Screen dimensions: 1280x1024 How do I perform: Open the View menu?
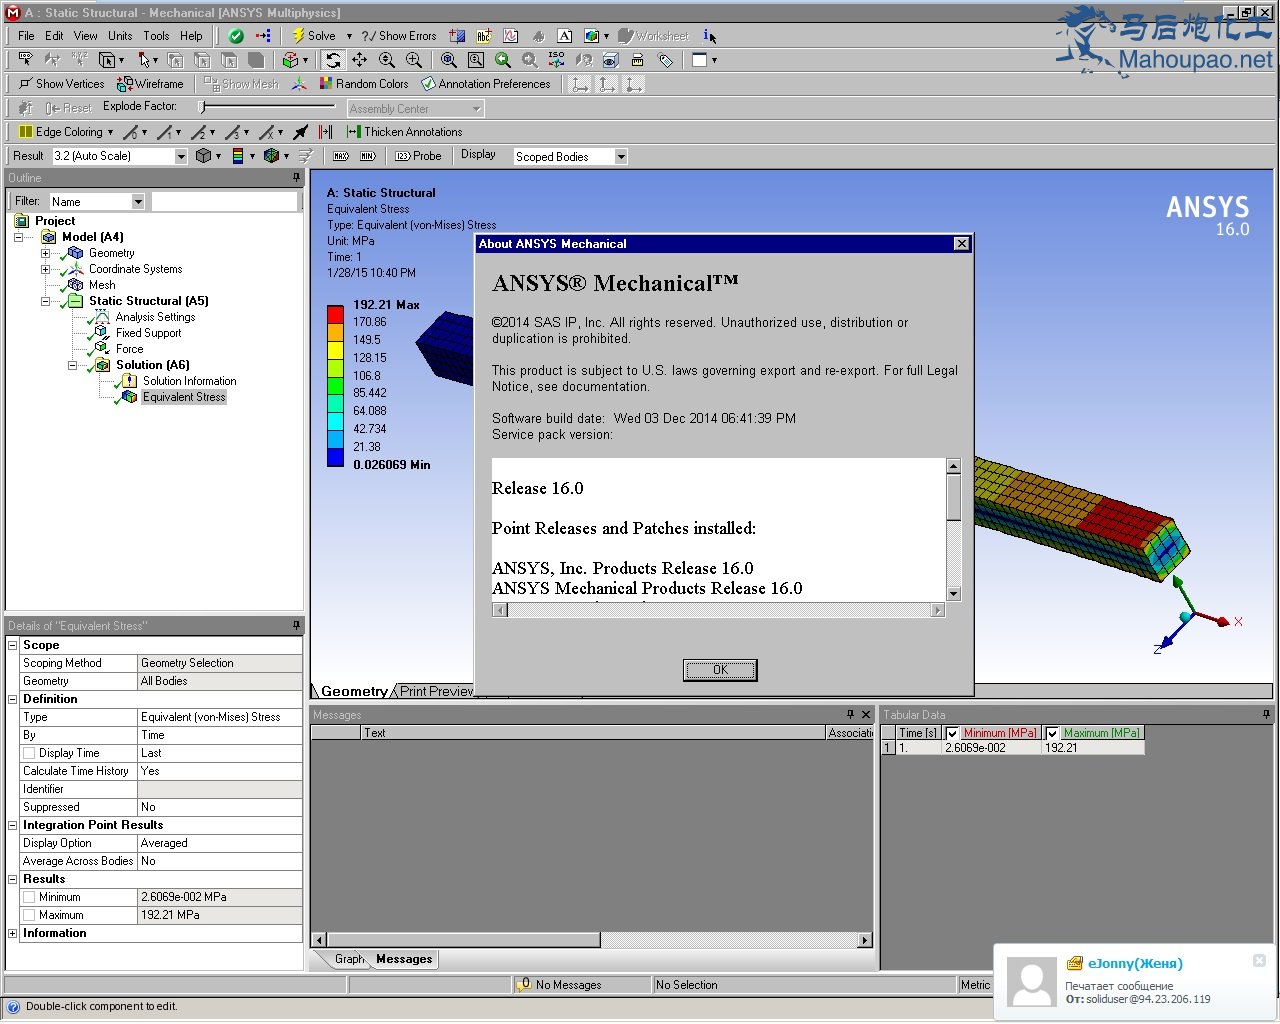tap(86, 36)
